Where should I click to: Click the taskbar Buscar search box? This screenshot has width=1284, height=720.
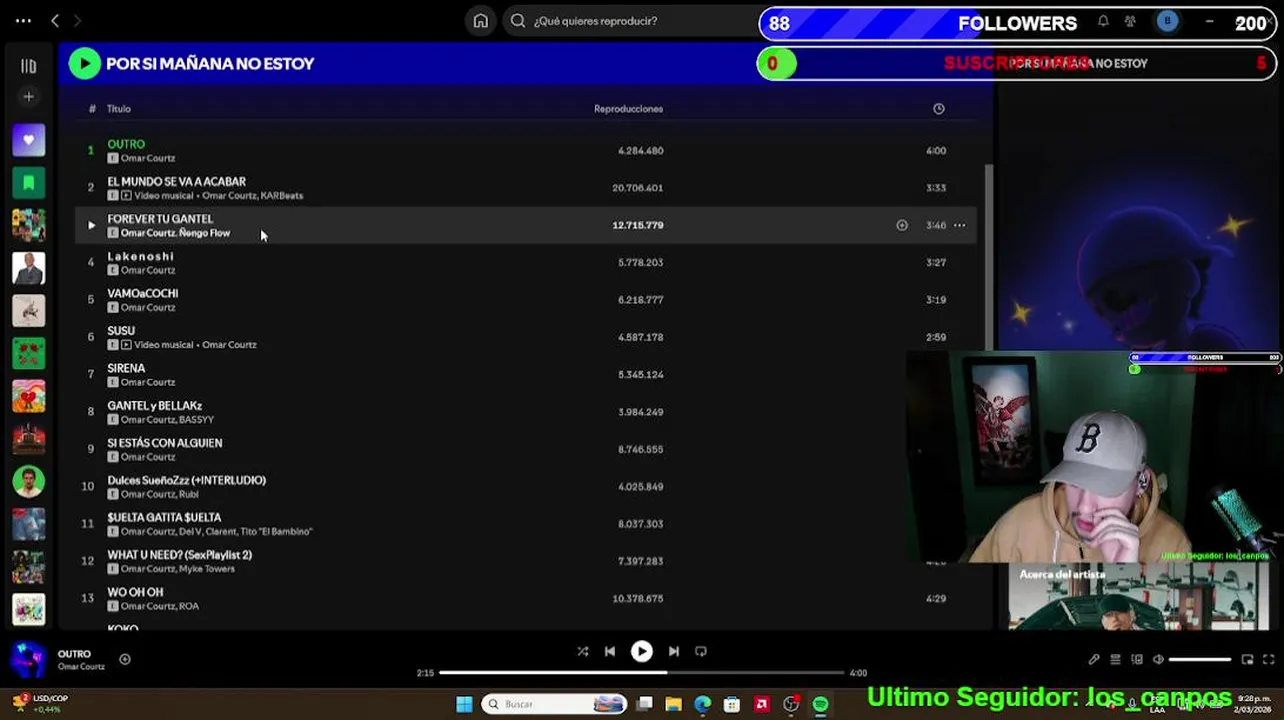click(x=555, y=704)
